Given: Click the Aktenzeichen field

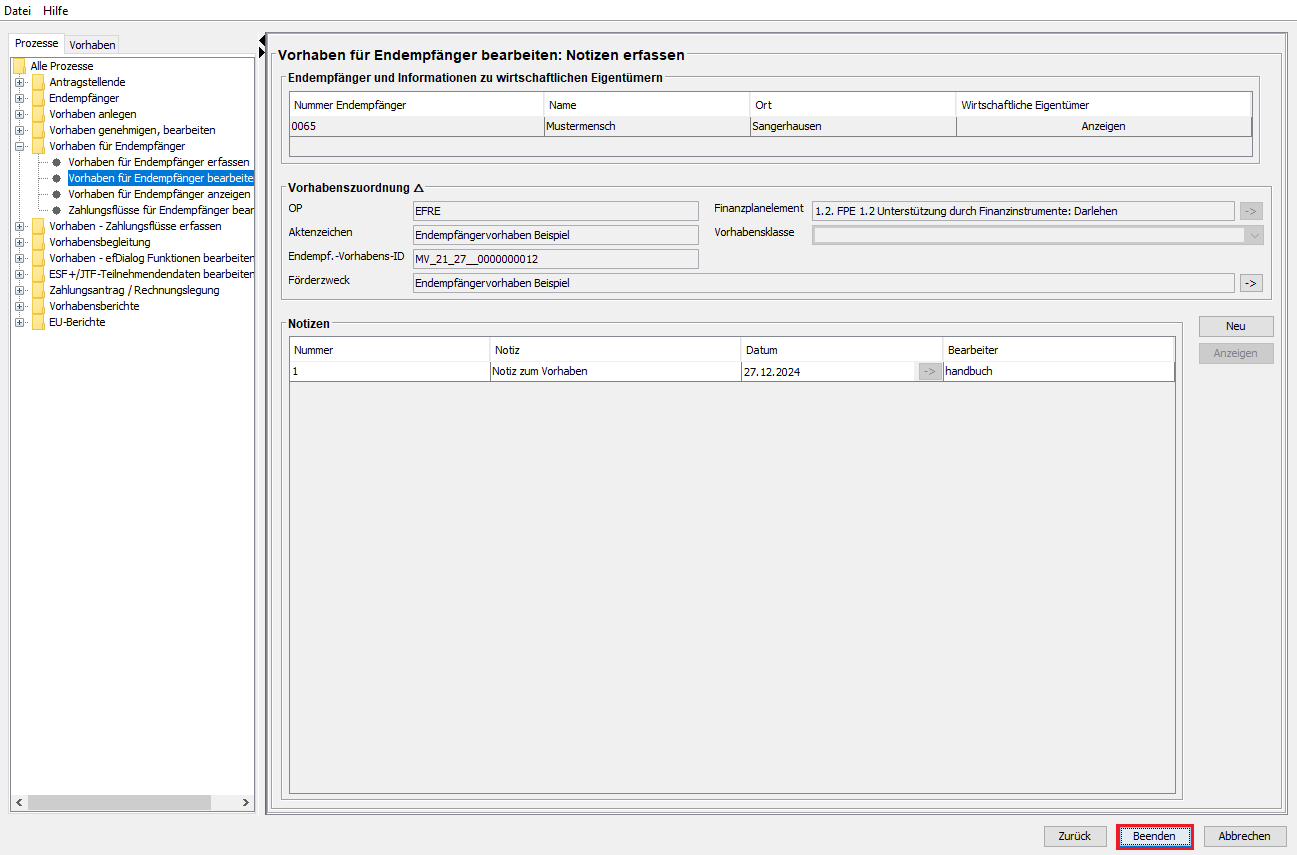Looking at the screenshot, I should point(555,235).
